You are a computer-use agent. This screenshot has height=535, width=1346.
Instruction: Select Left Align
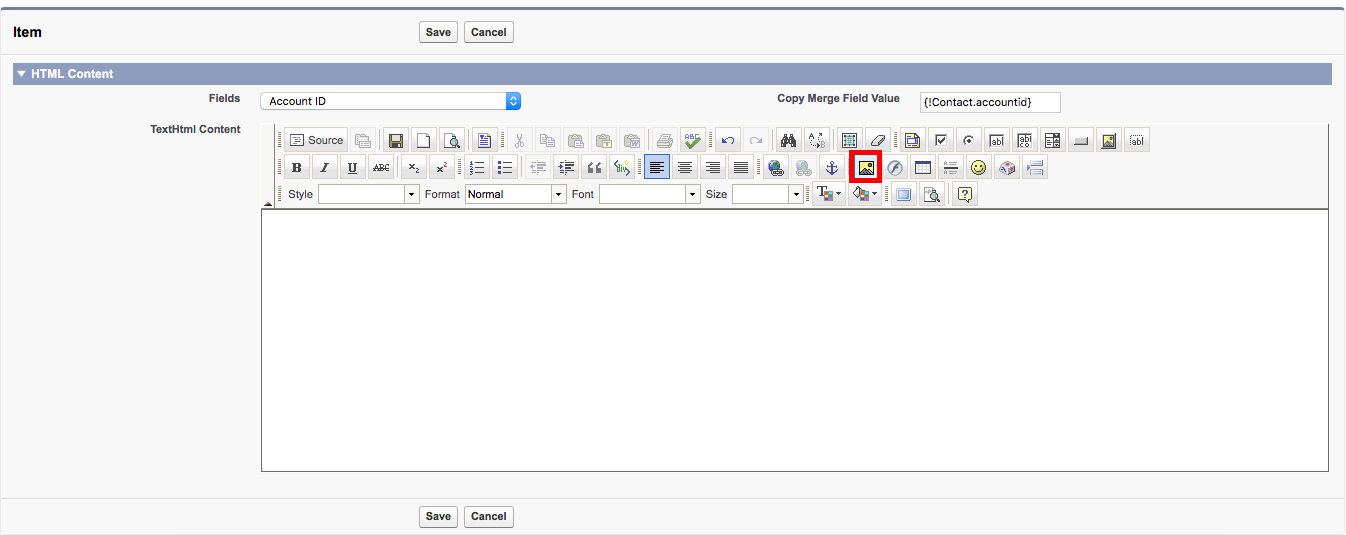point(656,167)
